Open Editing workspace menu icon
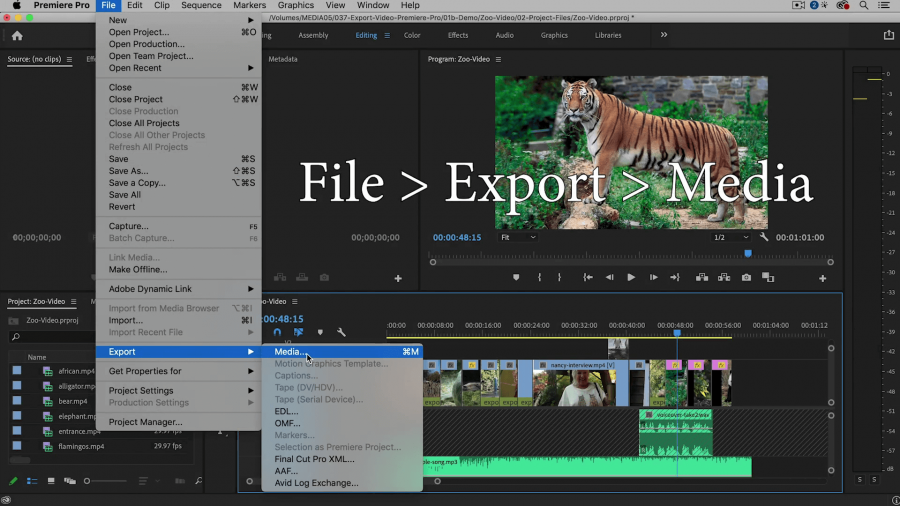The image size is (900, 506). pos(387,36)
